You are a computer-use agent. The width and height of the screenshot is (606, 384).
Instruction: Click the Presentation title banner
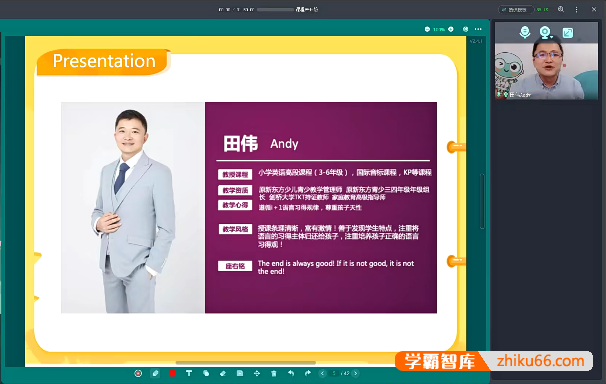104,61
